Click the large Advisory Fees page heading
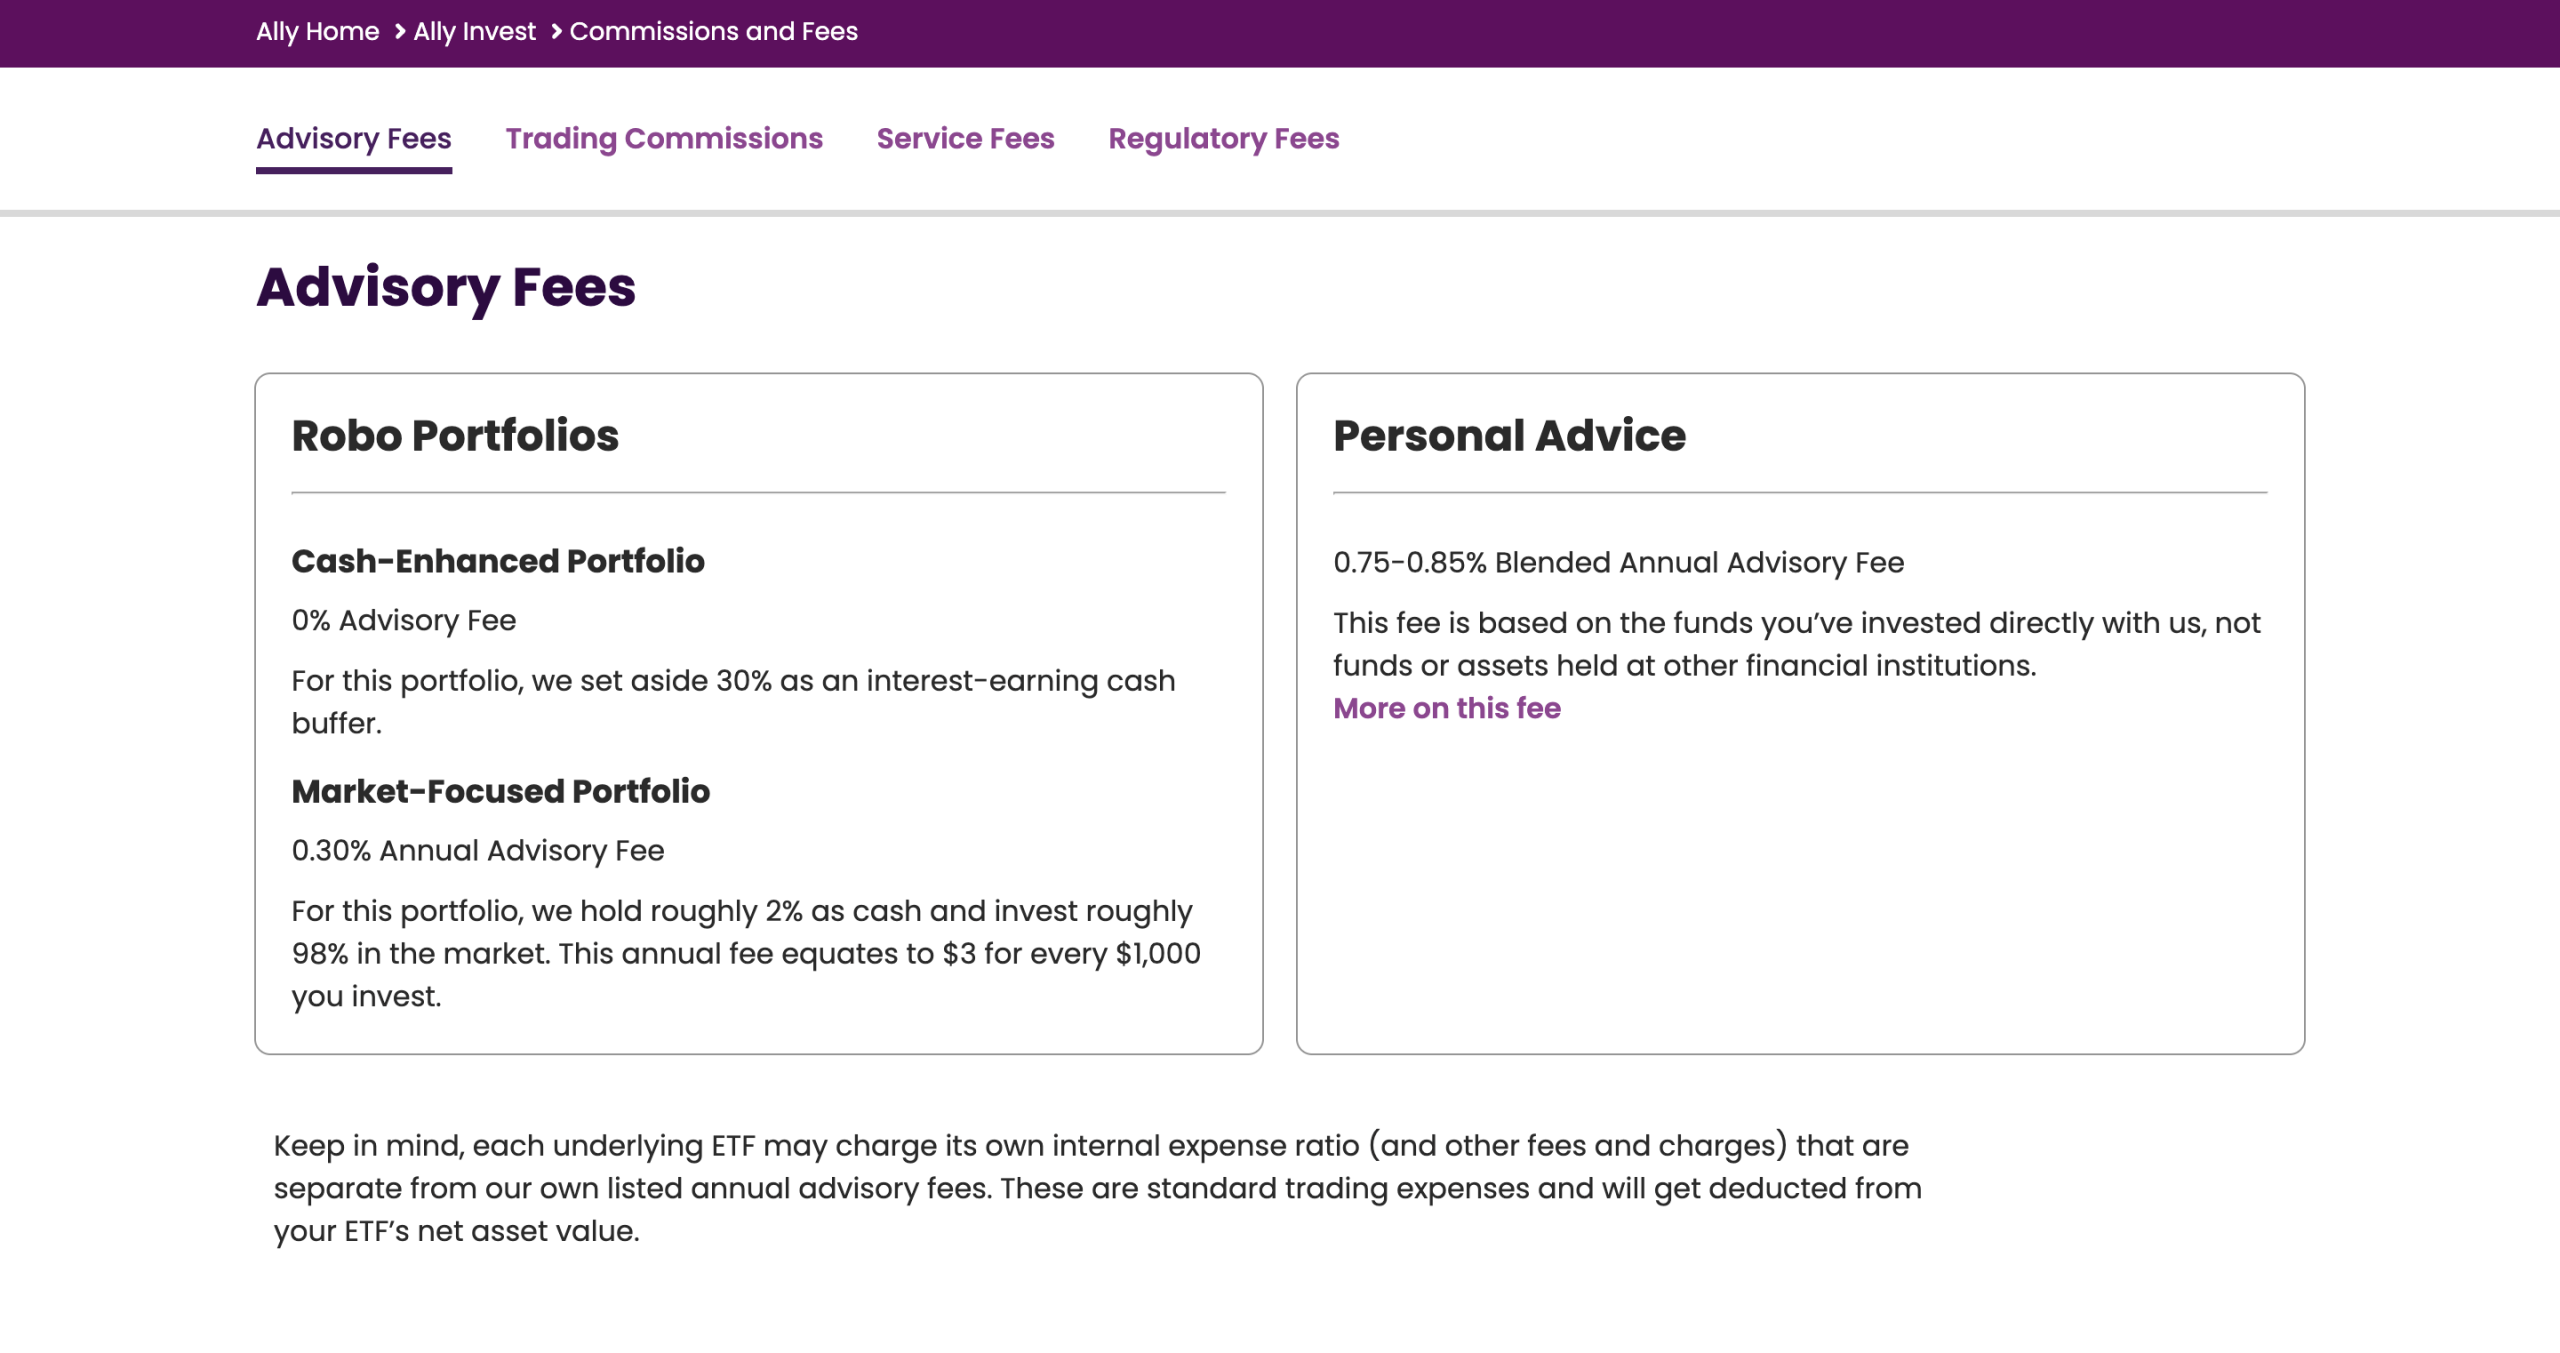The width and height of the screenshot is (2560, 1353). 446,288
